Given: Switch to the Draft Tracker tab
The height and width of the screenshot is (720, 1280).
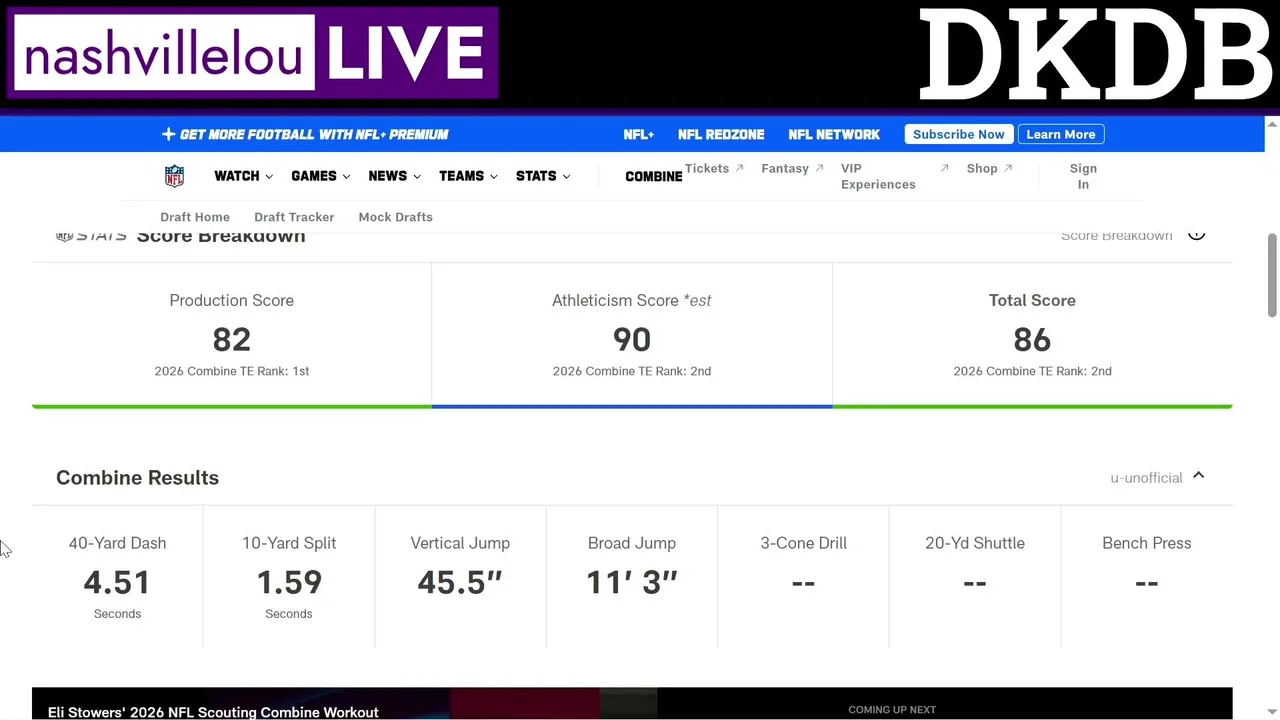Looking at the screenshot, I should pos(294,217).
